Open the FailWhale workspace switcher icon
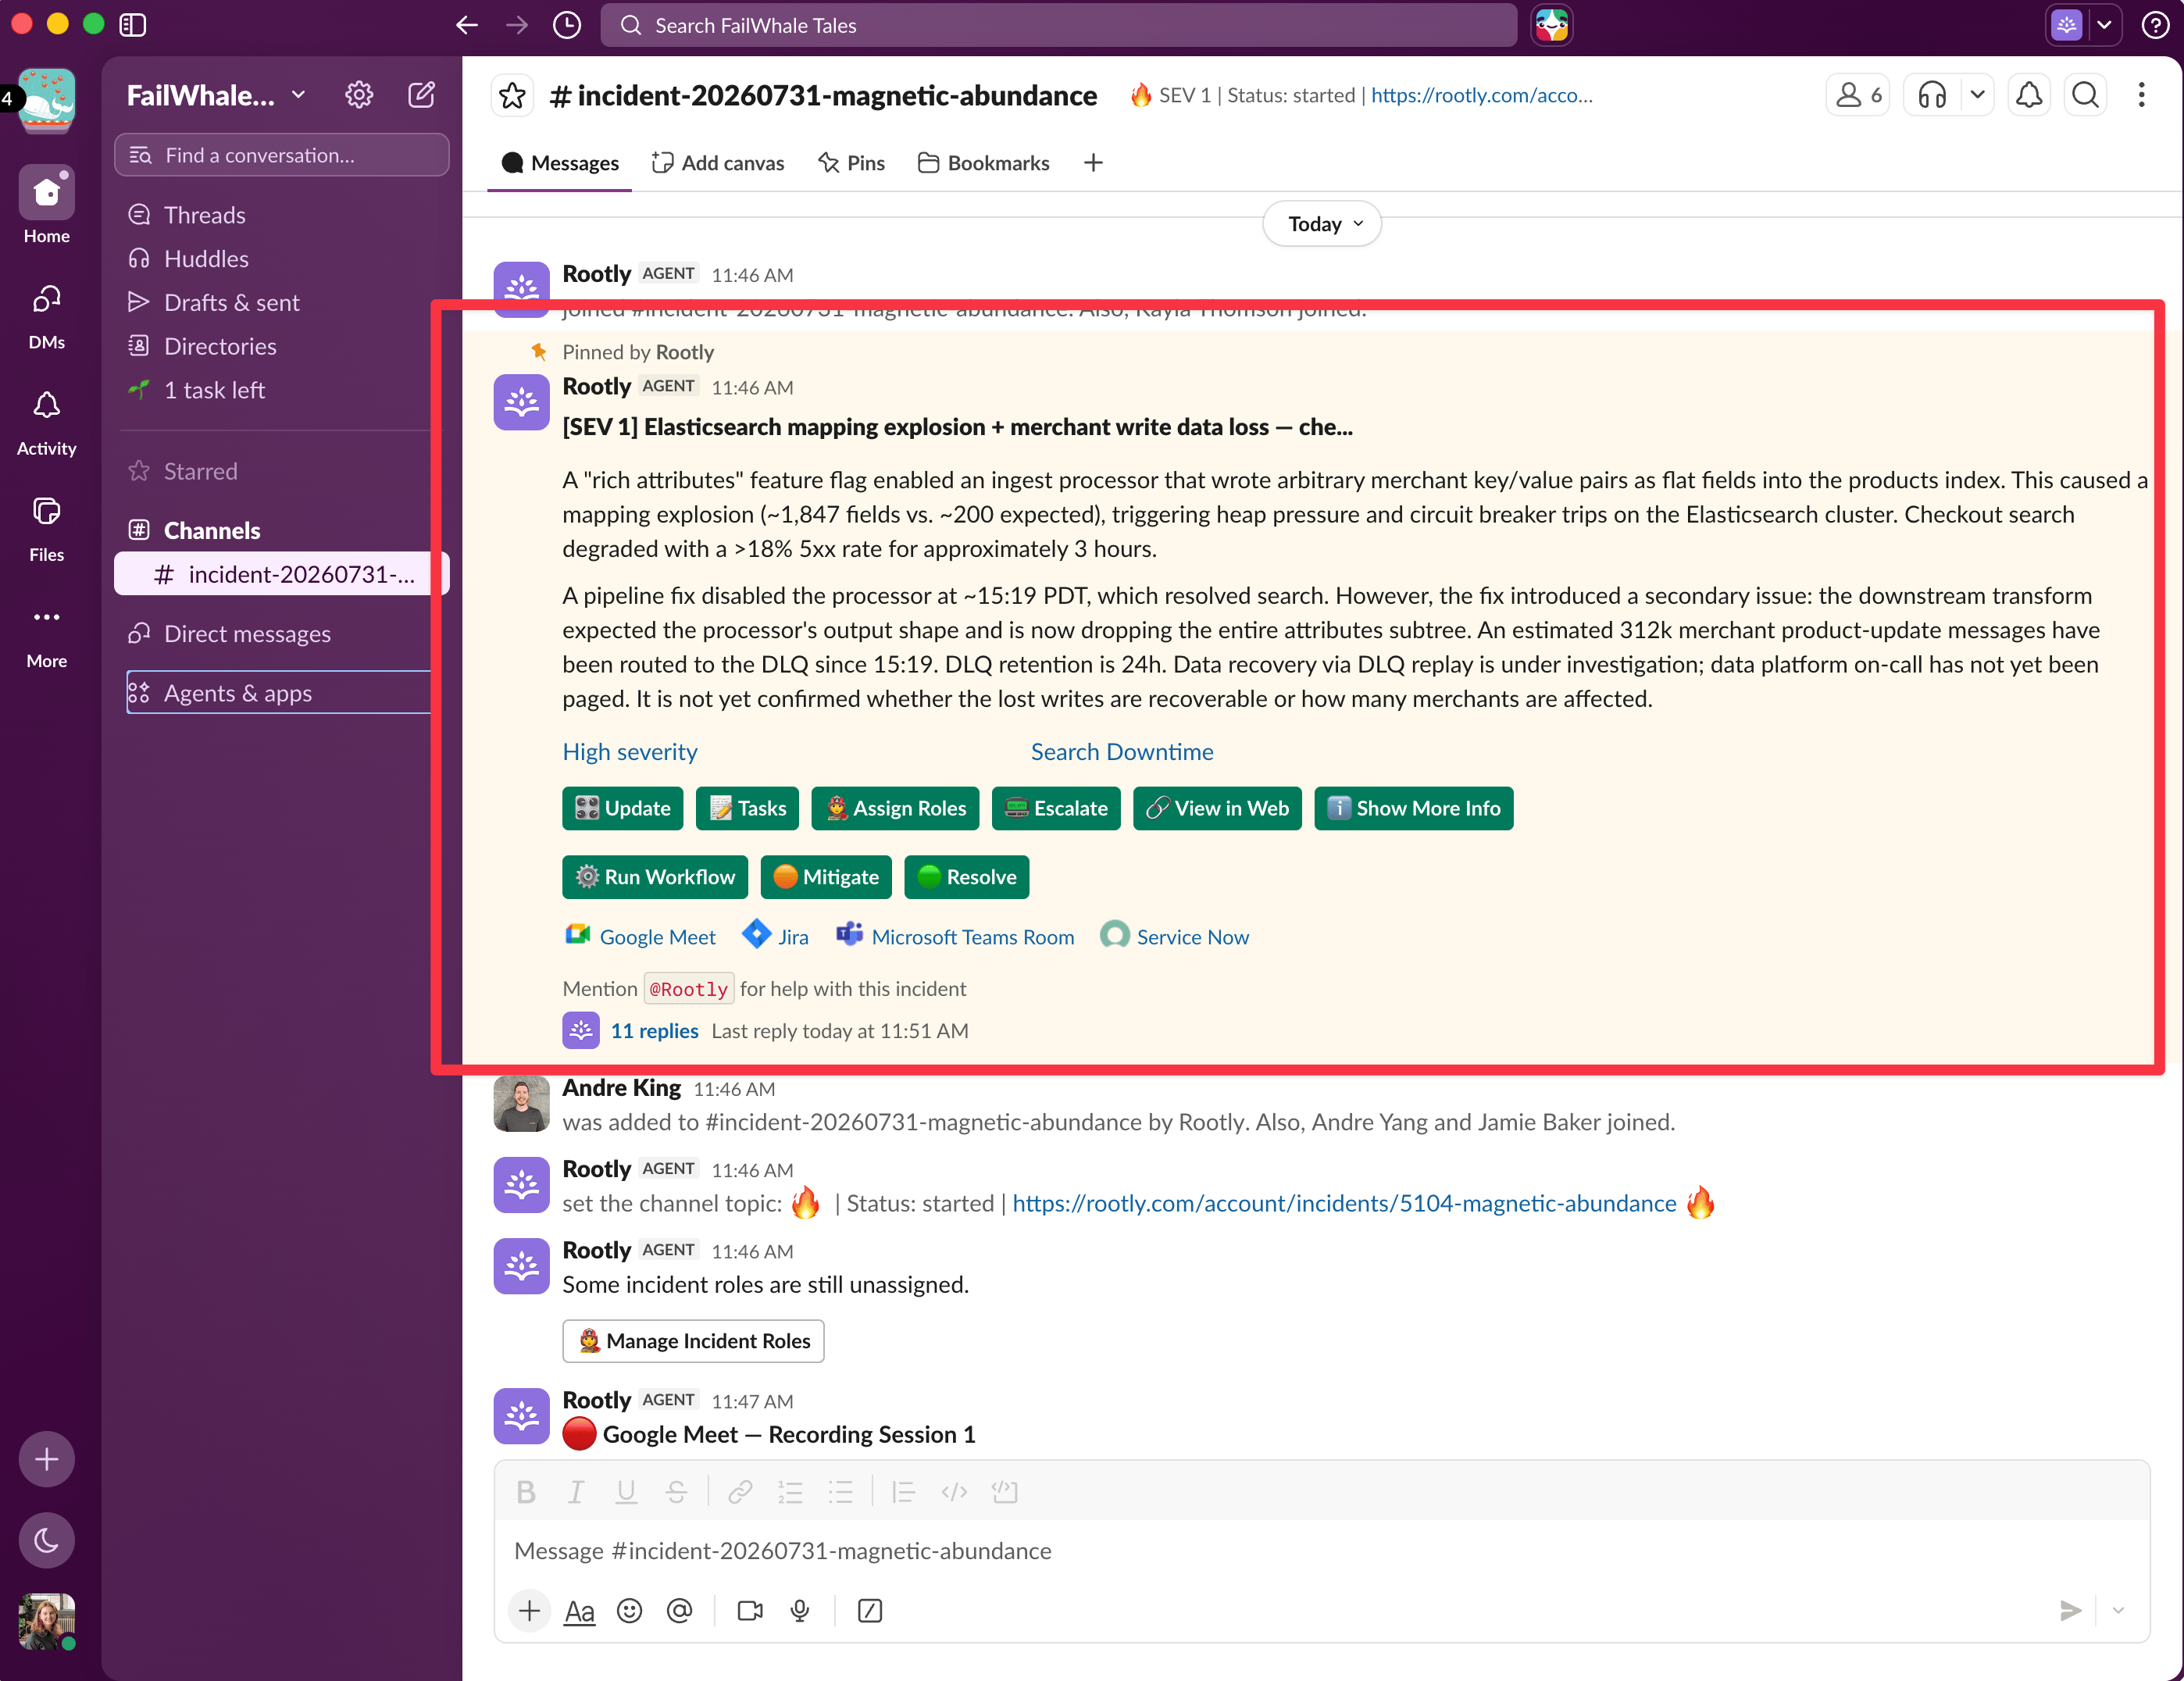The width and height of the screenshot is (2184, 1681). pyautogui.click(x=47, y=100)
